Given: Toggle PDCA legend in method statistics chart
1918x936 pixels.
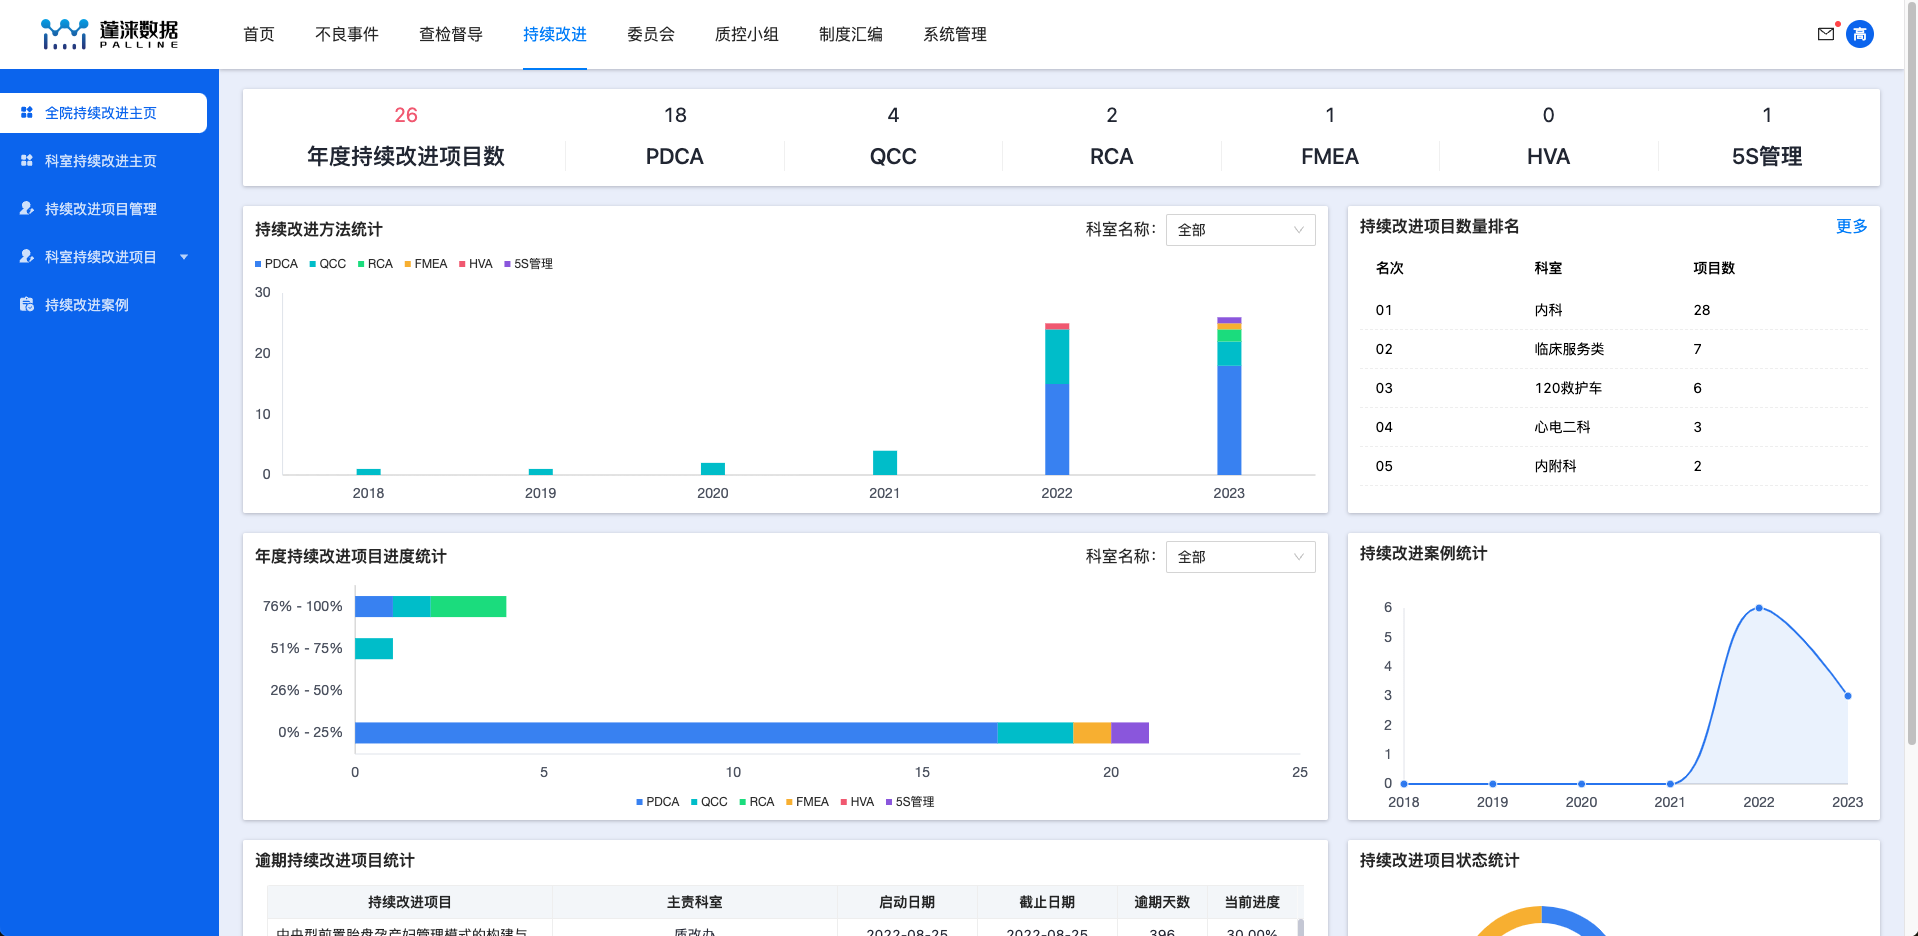Looking at the screenshot, I should 276,264.
